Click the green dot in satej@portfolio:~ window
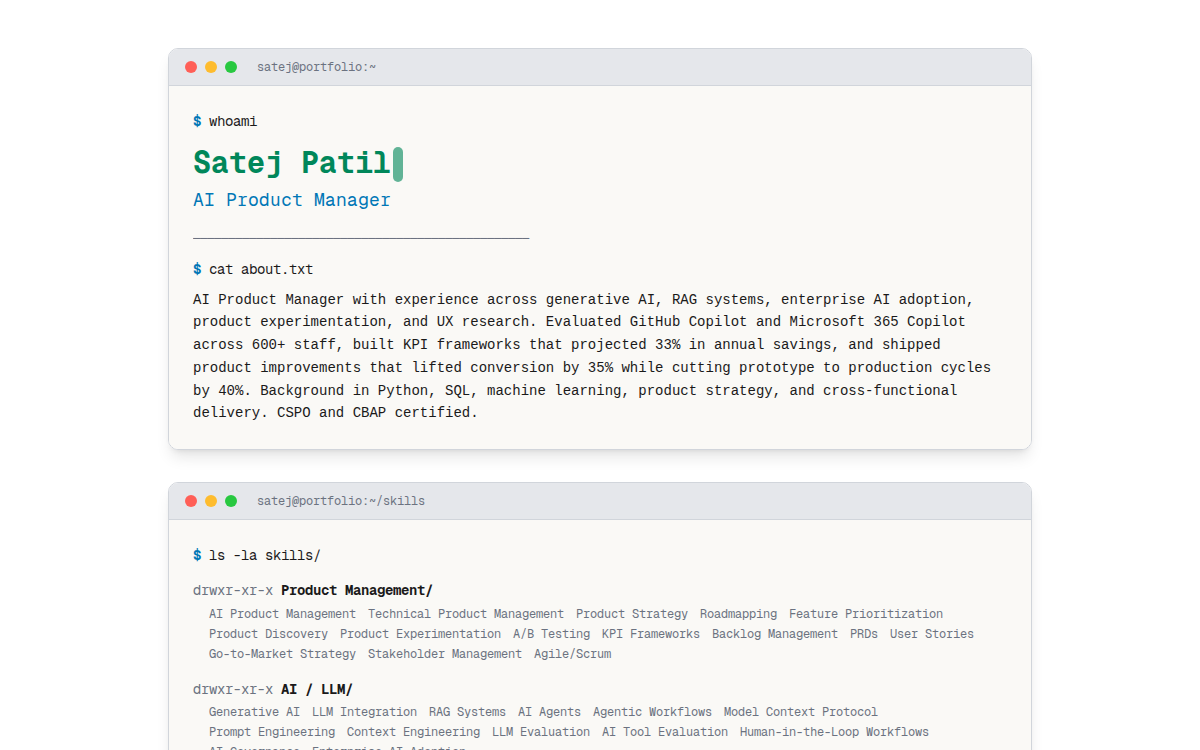Viewport: 1200px width, 750px height. (x=231, y=67)
